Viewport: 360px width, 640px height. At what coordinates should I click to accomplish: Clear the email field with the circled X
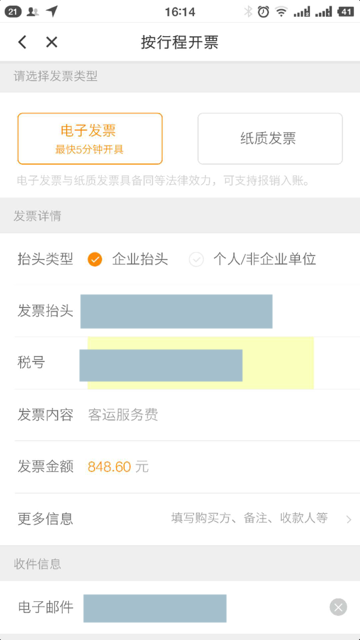[x=338, y=607]
